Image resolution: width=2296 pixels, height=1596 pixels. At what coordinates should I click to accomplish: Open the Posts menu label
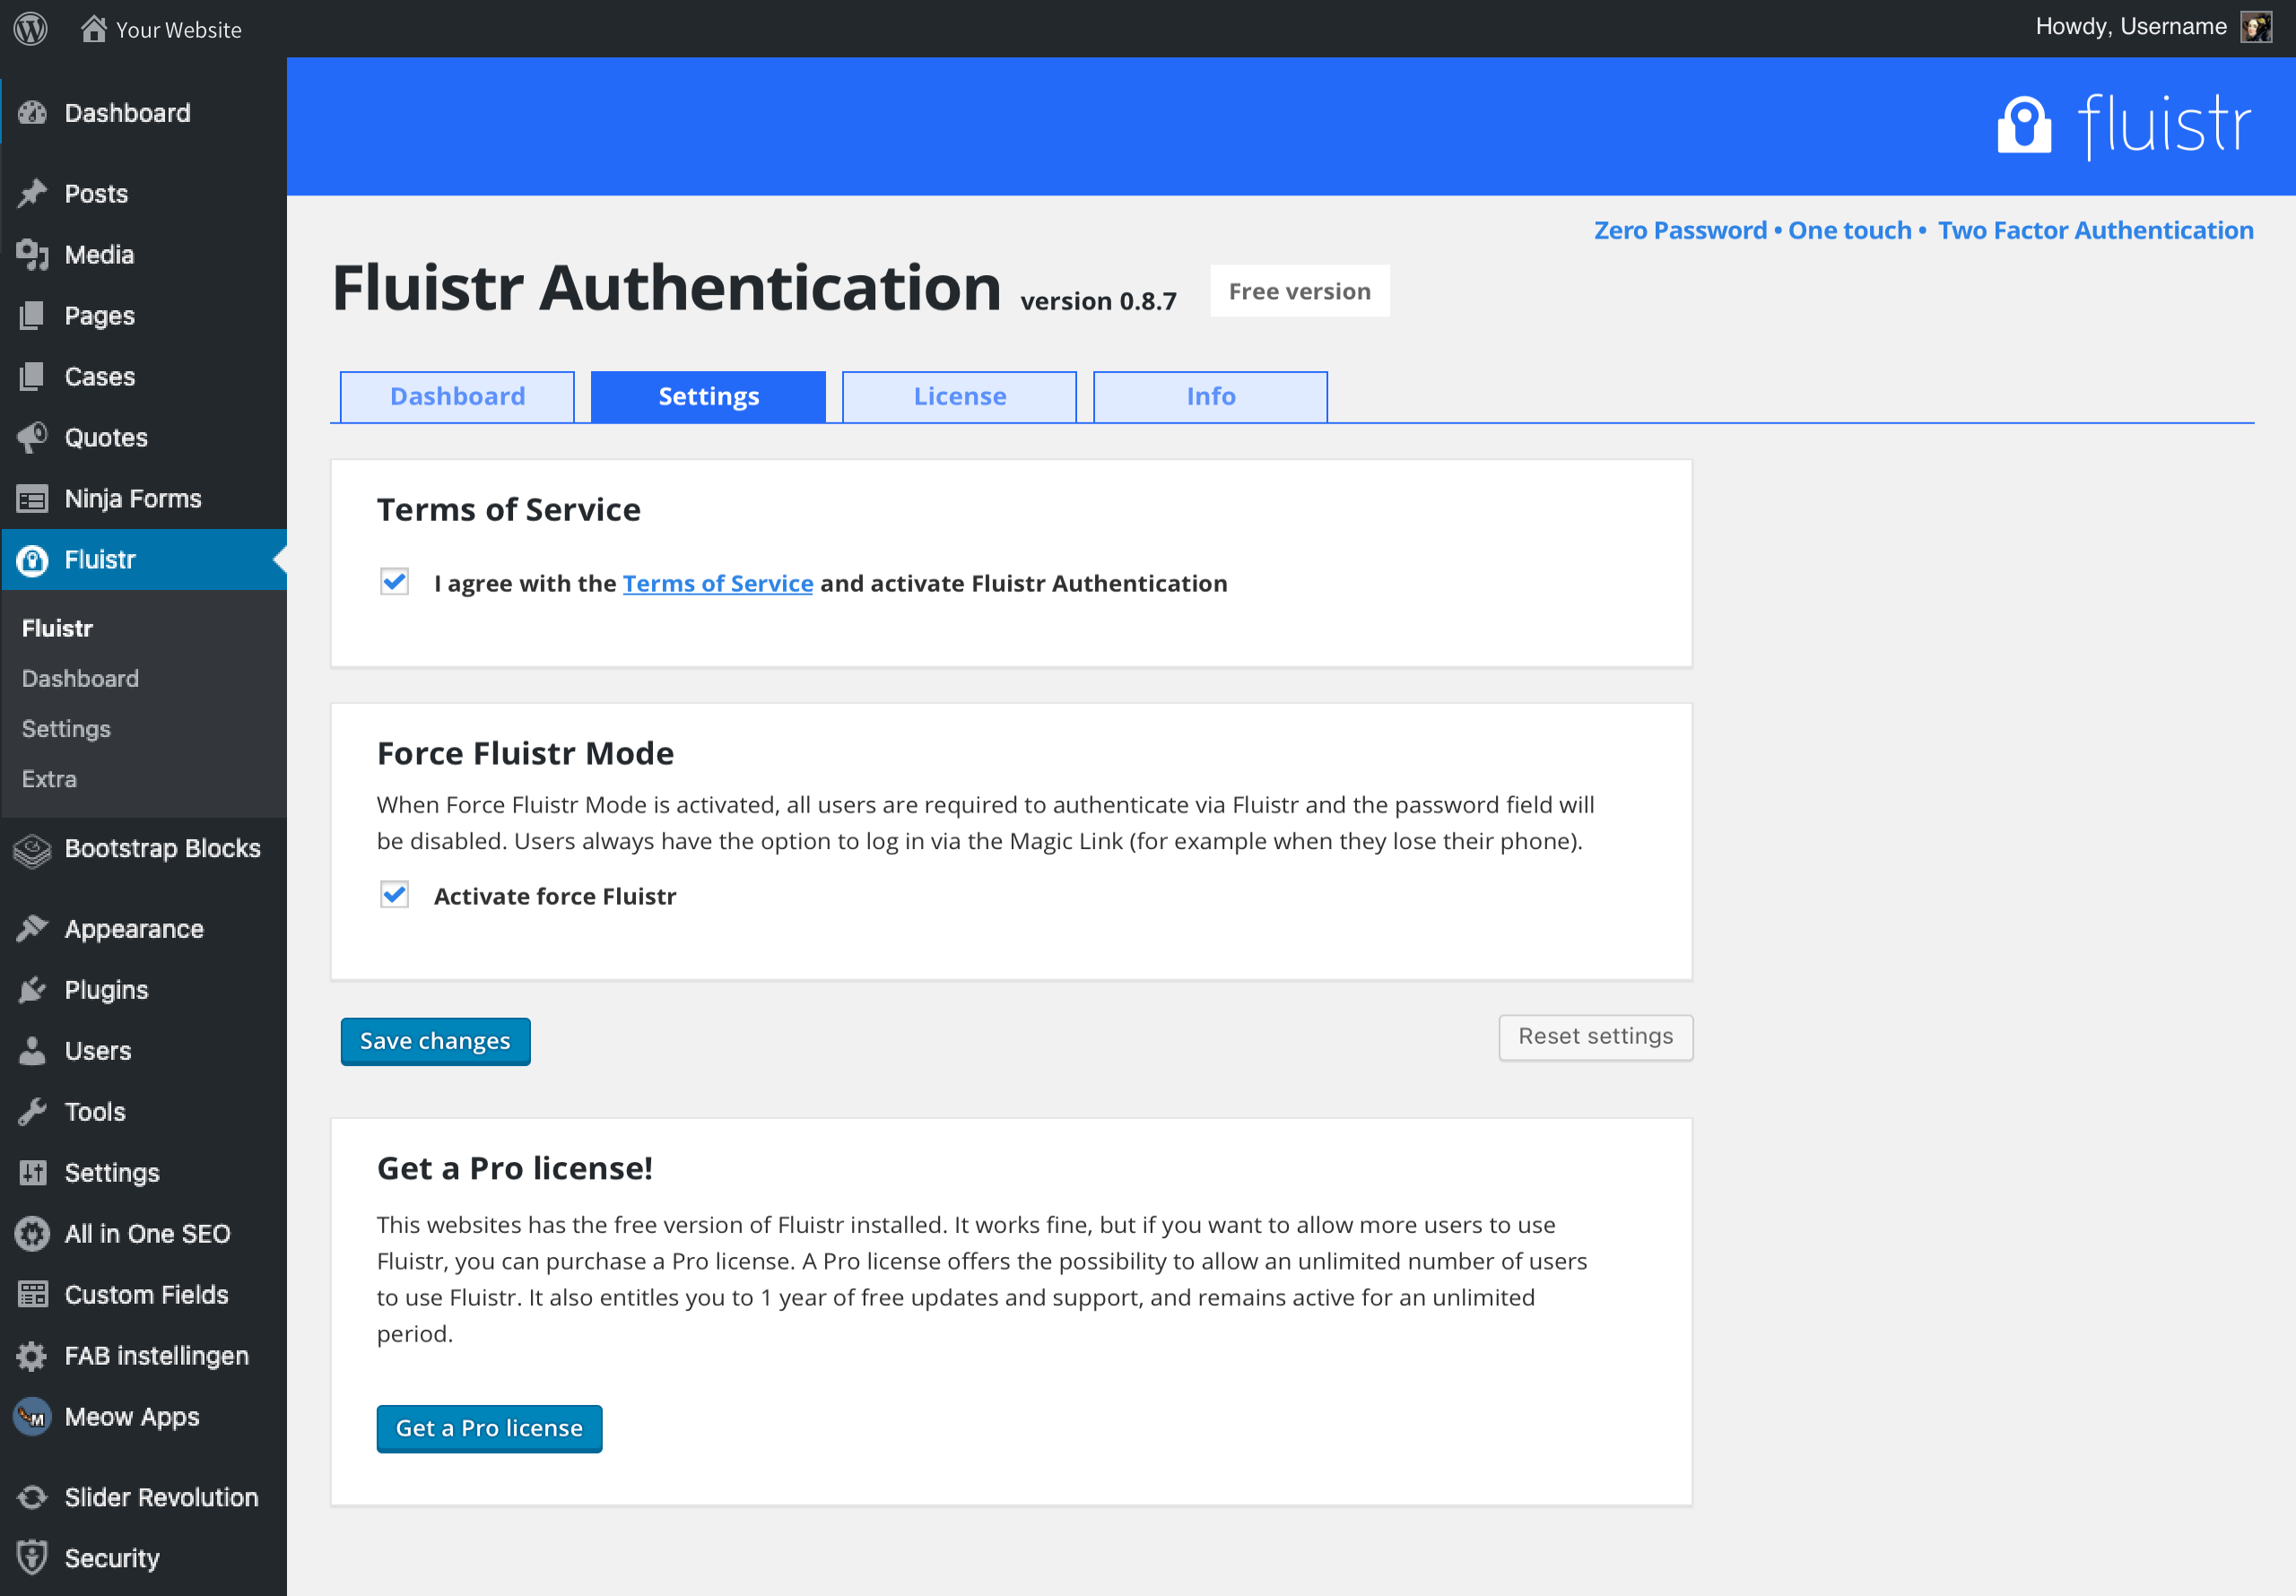pyautogui.click(x=96, y=194)
